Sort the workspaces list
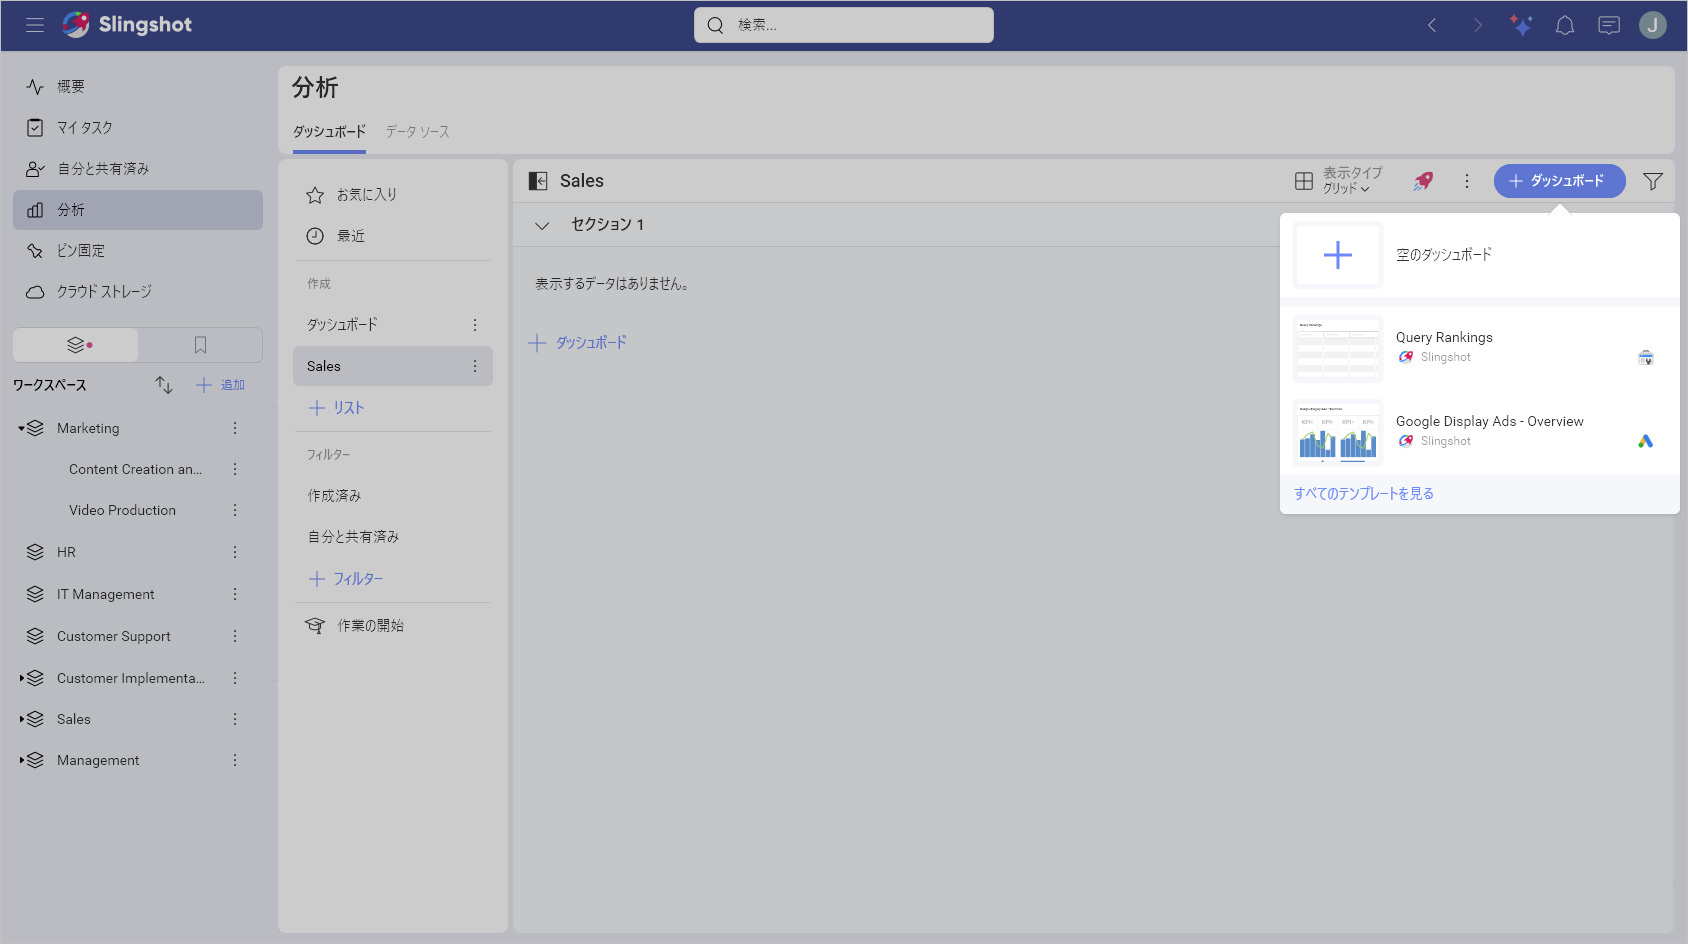This screenshot has height=944, width=1688. click(x=164, y=385)
